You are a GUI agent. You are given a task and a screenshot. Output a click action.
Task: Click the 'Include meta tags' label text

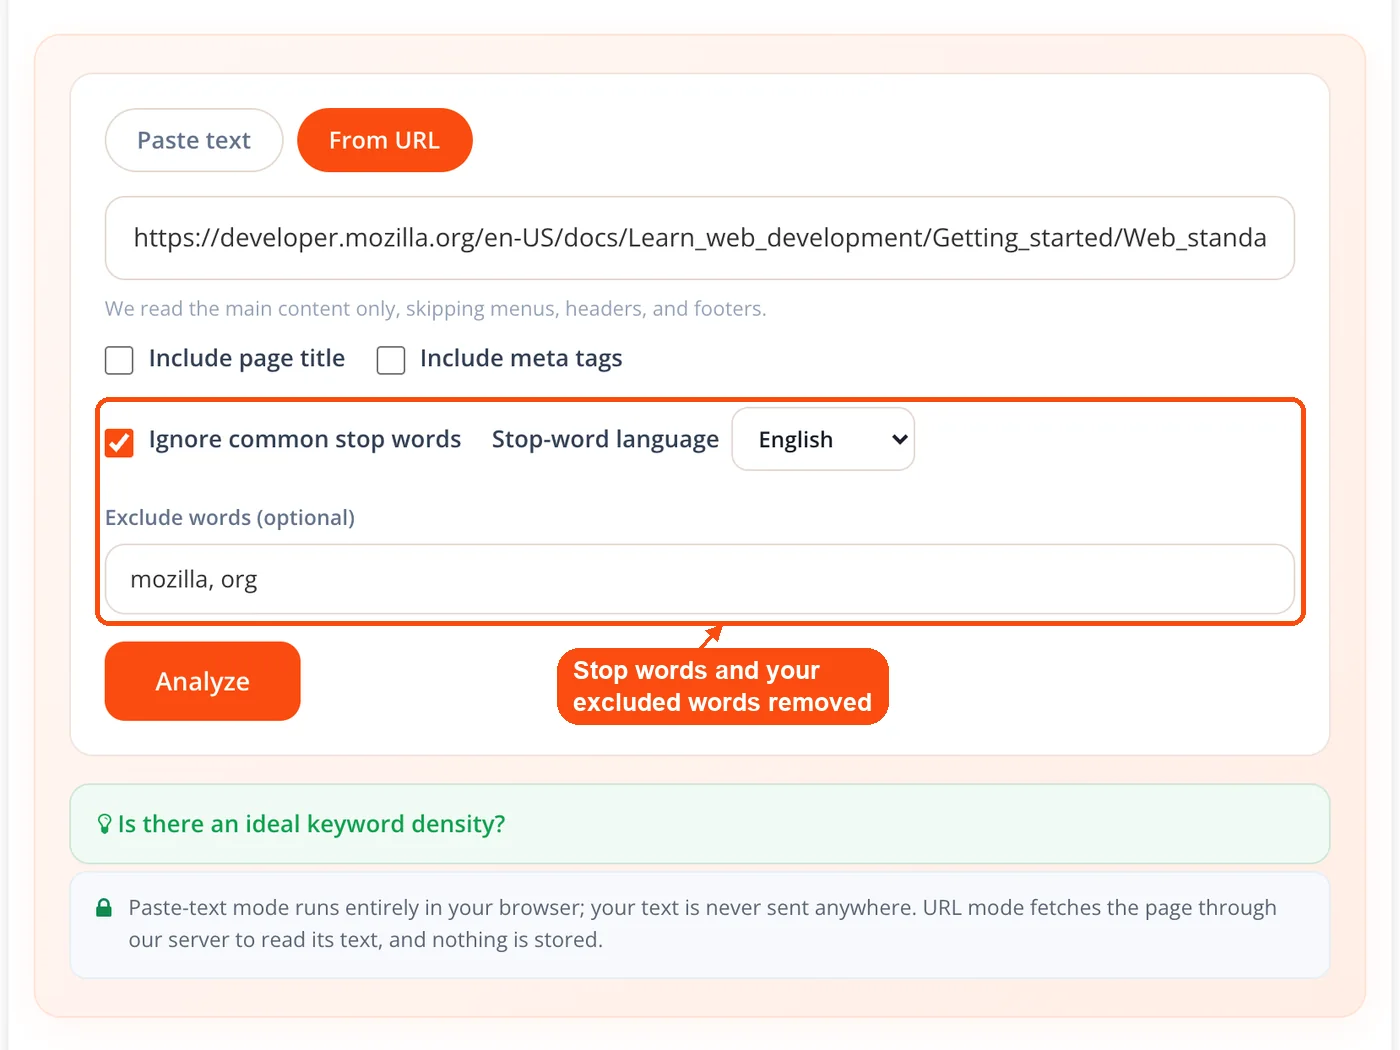(x=521, y=359)
